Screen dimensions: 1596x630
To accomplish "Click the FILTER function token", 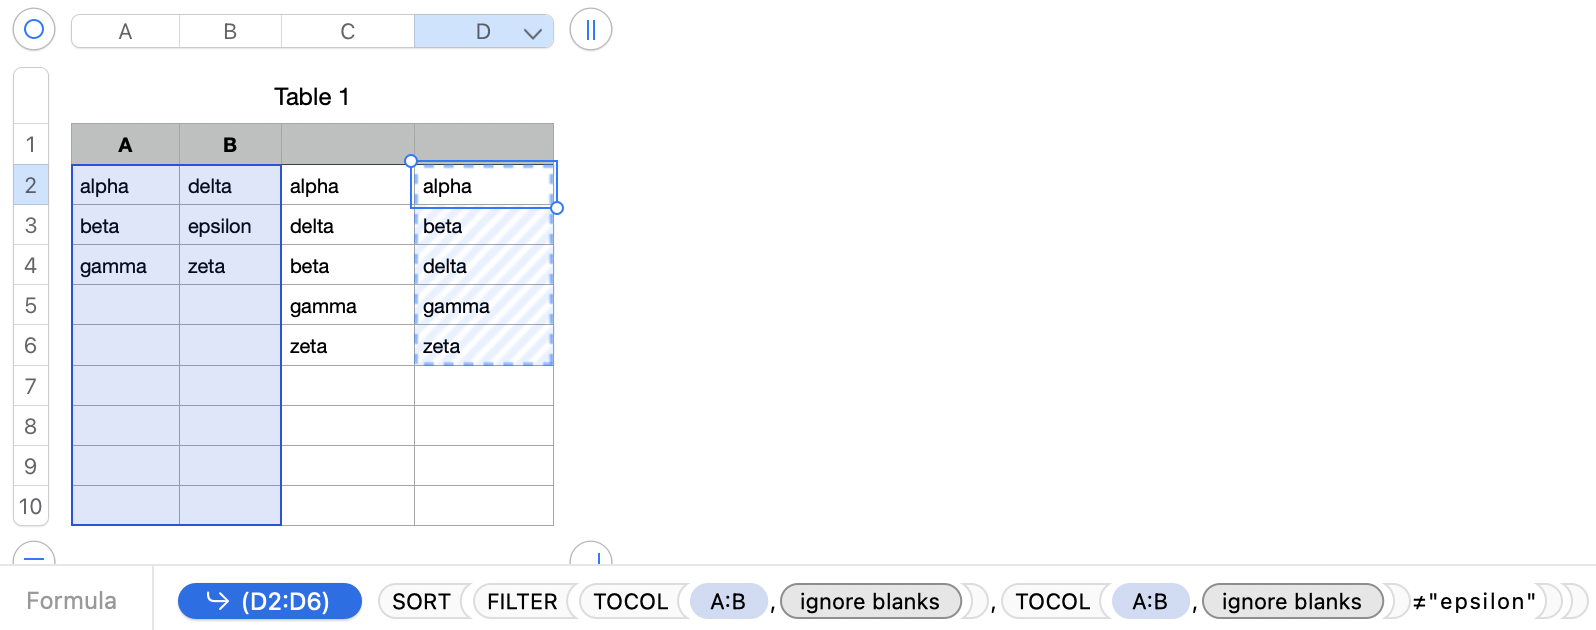I will coord(522,602).
